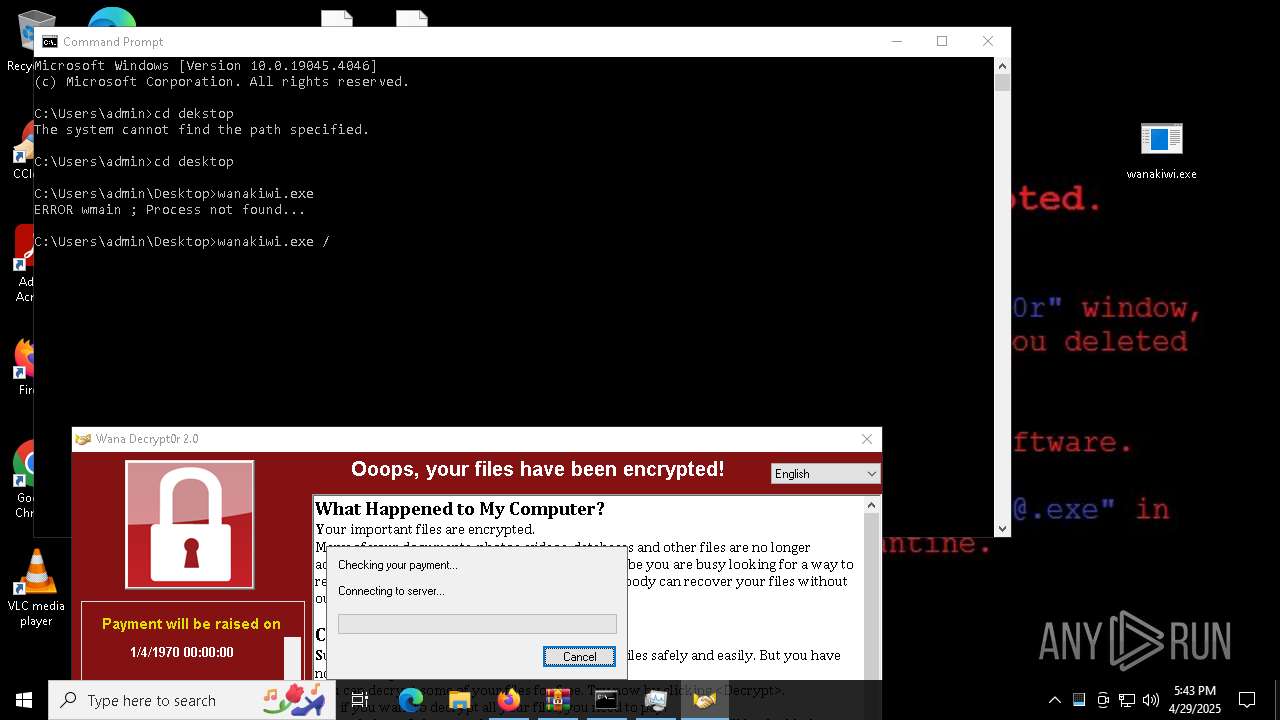Open Firefox from taskbar
The height and width of the screenshot is (720, 1280).
(509, 701)
